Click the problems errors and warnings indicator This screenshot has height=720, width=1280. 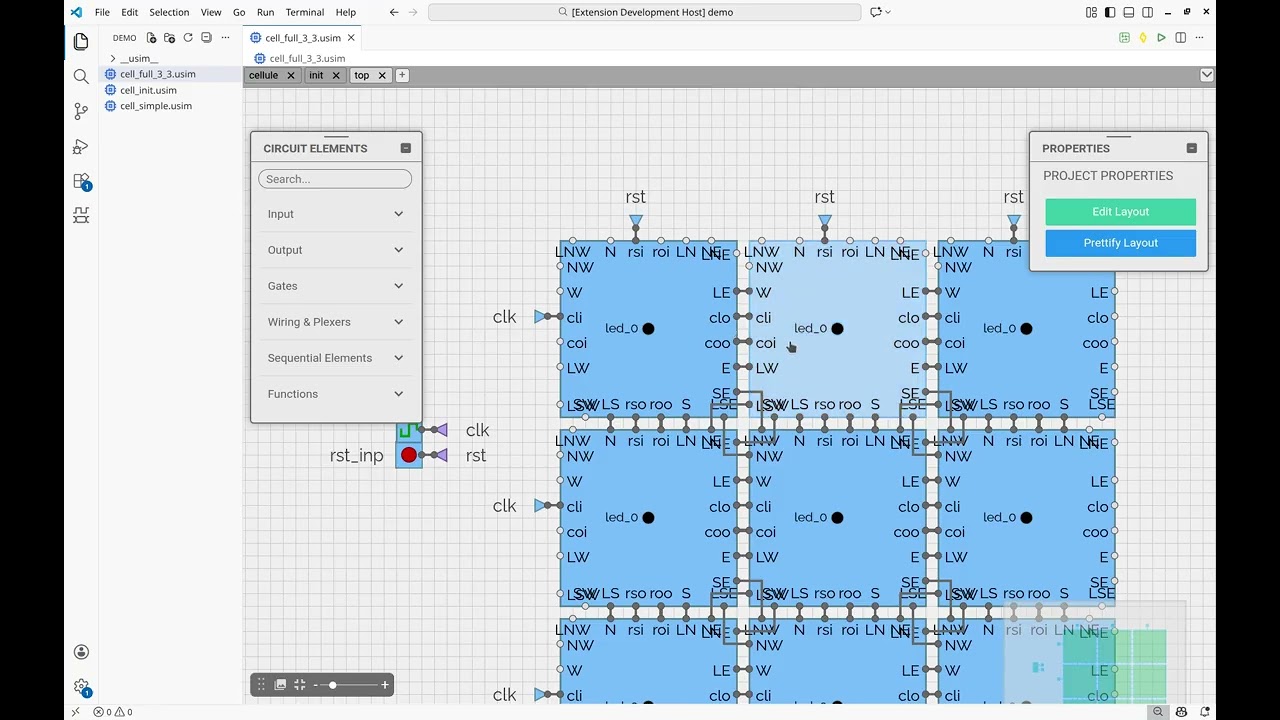tap(113, 712)
